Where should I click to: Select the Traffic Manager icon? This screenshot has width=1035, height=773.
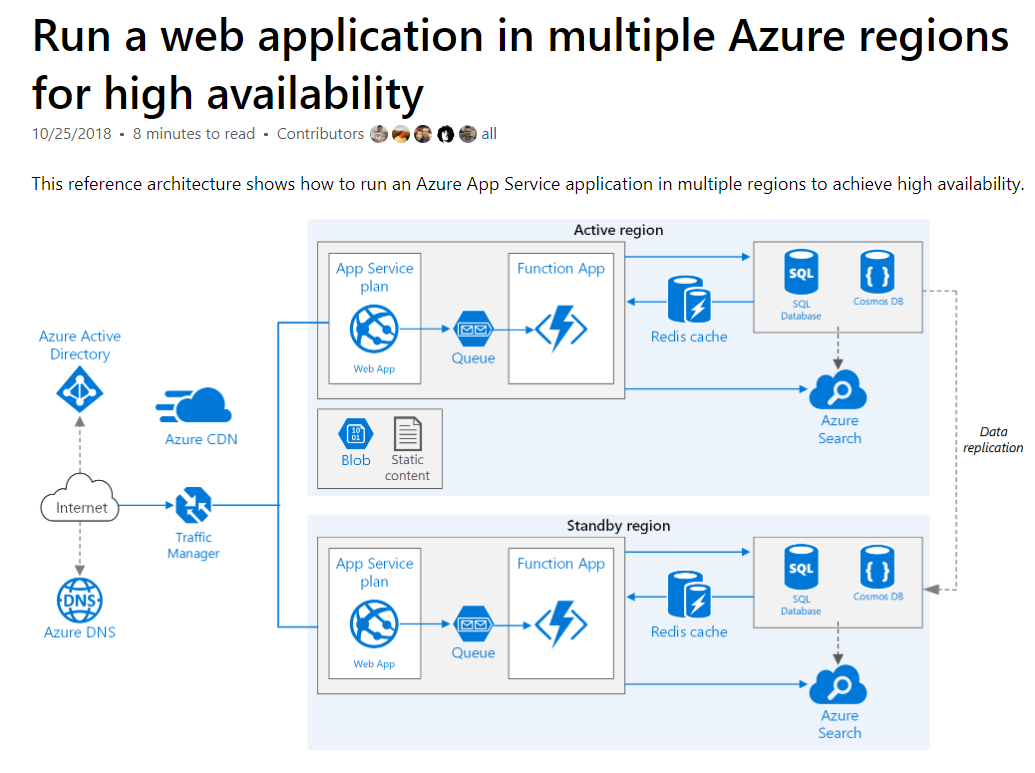pyautogui.click(x=193, y=506)
